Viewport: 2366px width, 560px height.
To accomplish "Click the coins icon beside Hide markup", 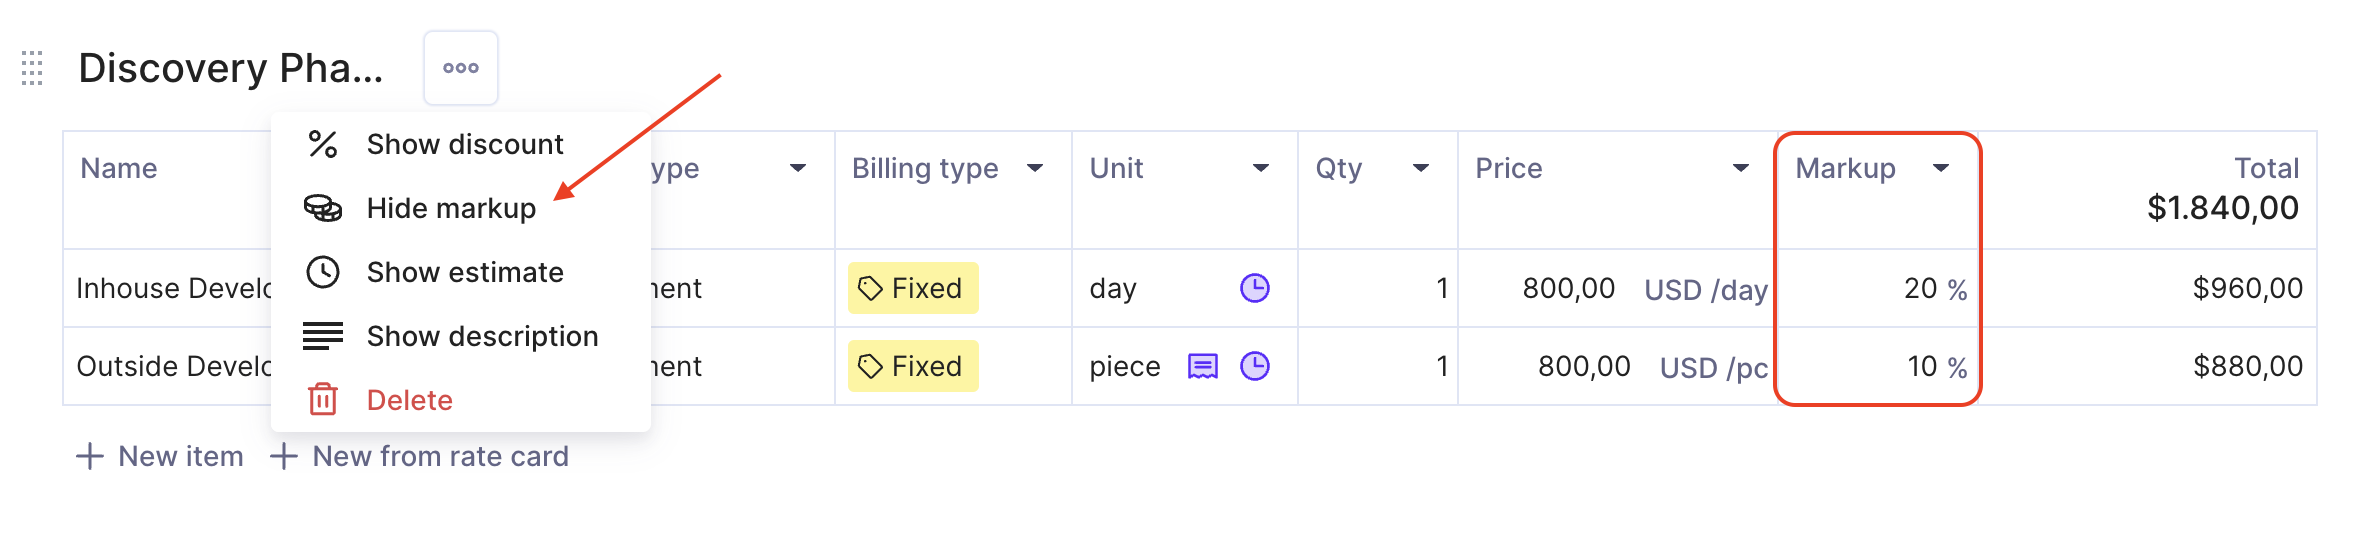I will click(322, 208).
